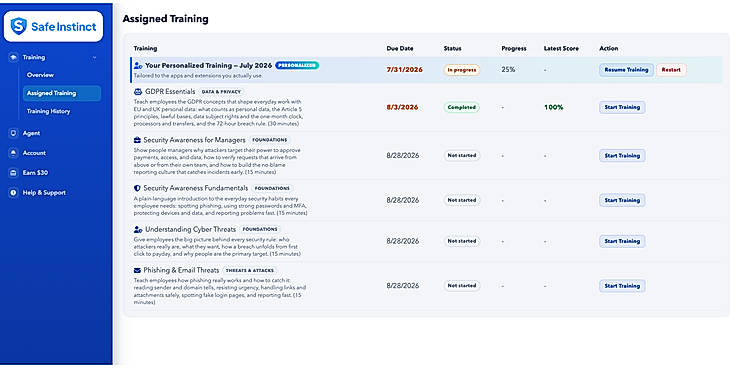Open the Earn $30 page

click(35, 173)
